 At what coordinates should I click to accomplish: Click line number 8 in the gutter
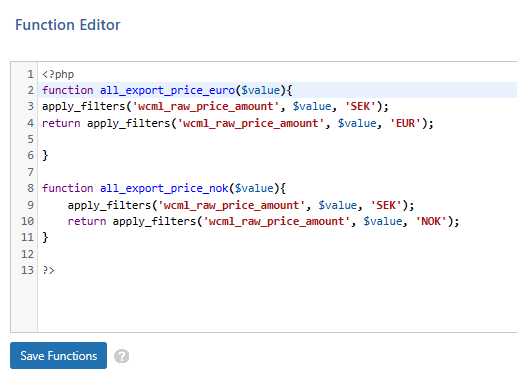[x=30, y=188]
